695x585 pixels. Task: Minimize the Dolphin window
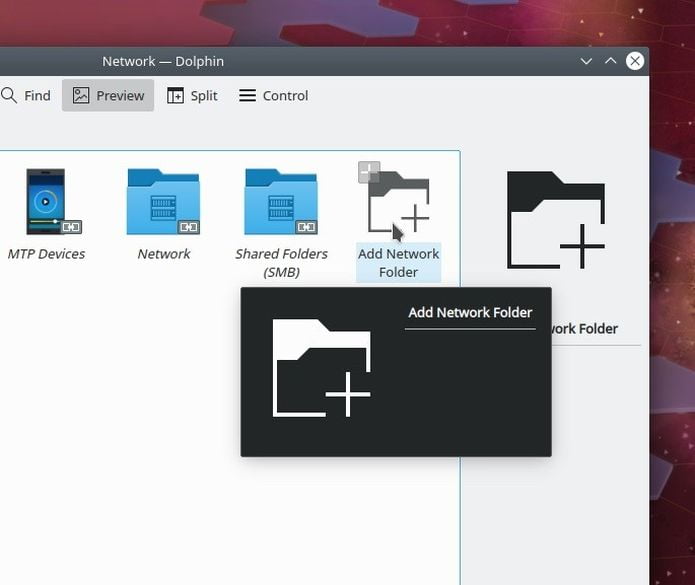coord(586,61)
